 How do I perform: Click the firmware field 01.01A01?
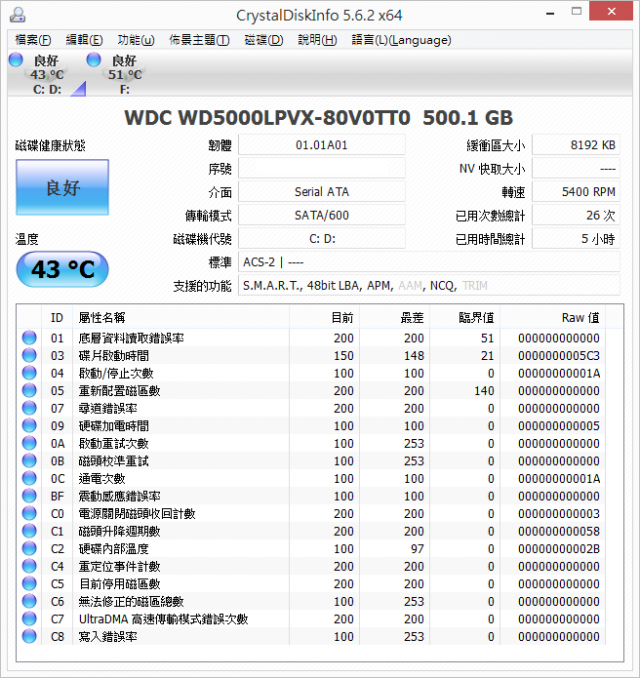(x=322, y=145)
